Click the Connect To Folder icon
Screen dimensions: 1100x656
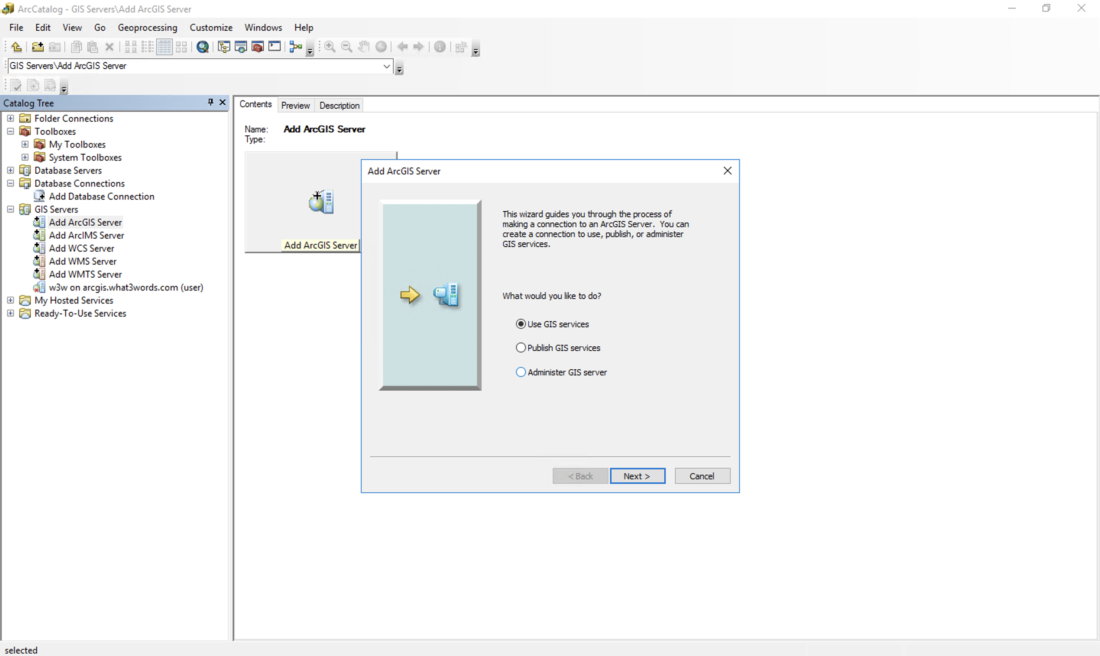37,47
